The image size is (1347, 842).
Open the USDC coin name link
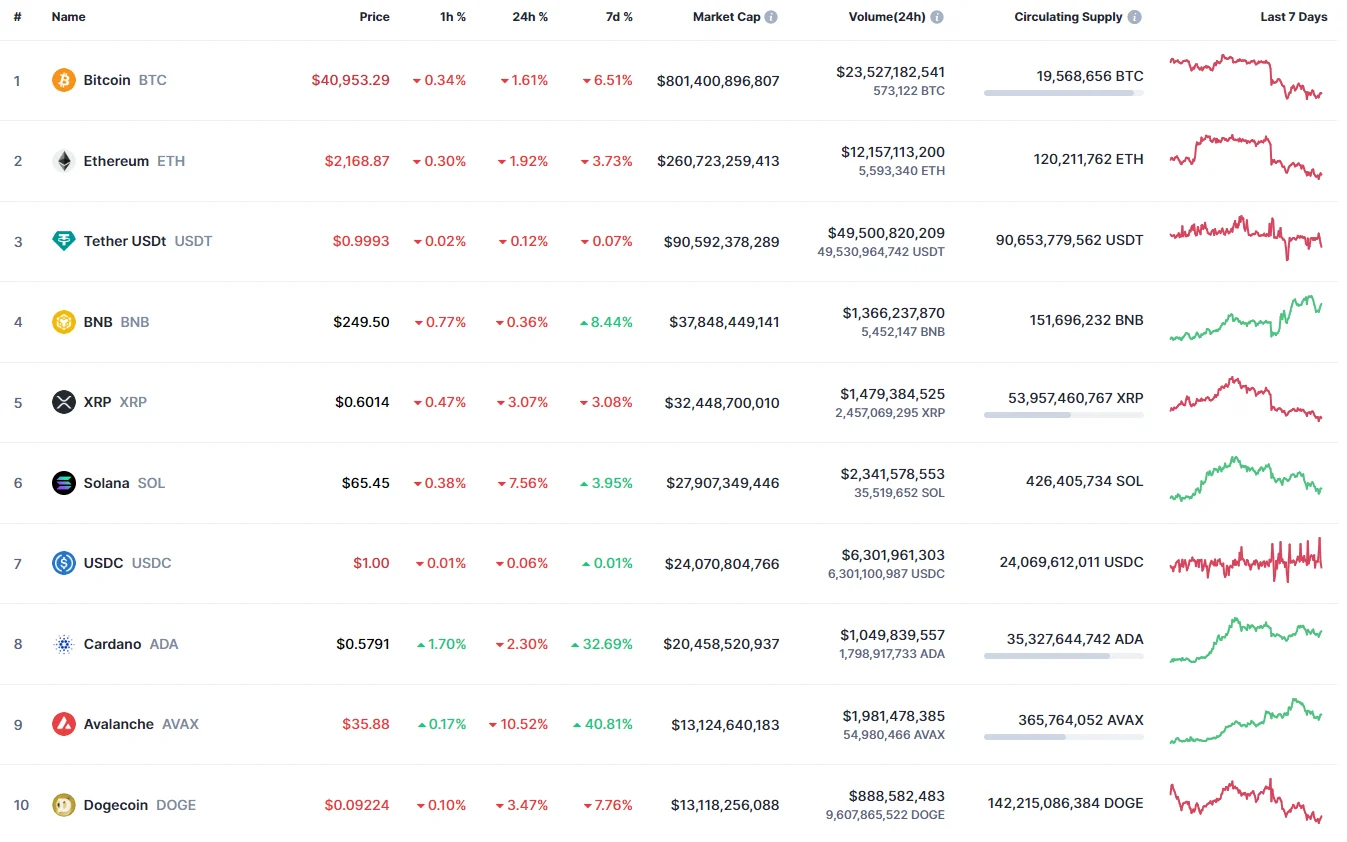104,563
